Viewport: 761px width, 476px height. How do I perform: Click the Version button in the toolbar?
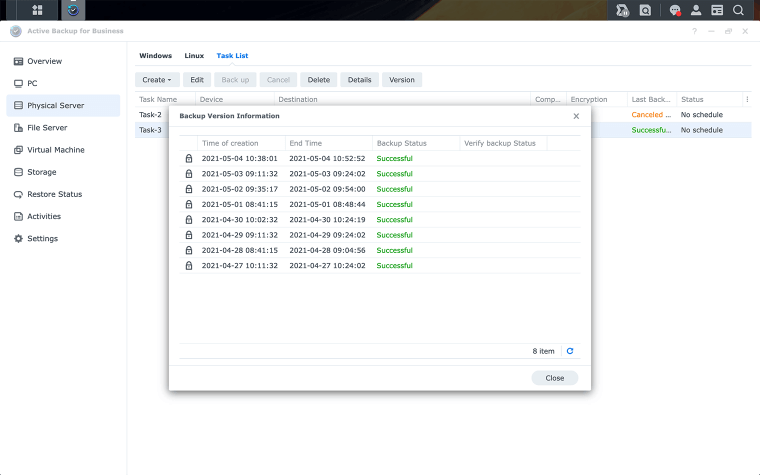pos(401,79)
